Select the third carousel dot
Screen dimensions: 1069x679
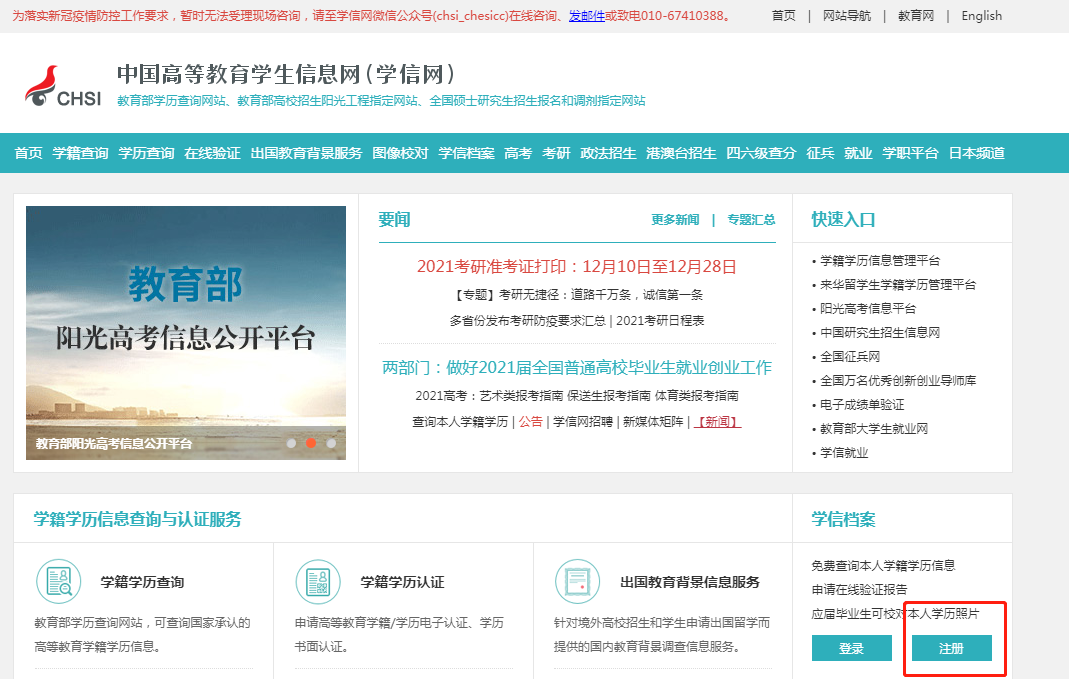click(x=331, y=443)
